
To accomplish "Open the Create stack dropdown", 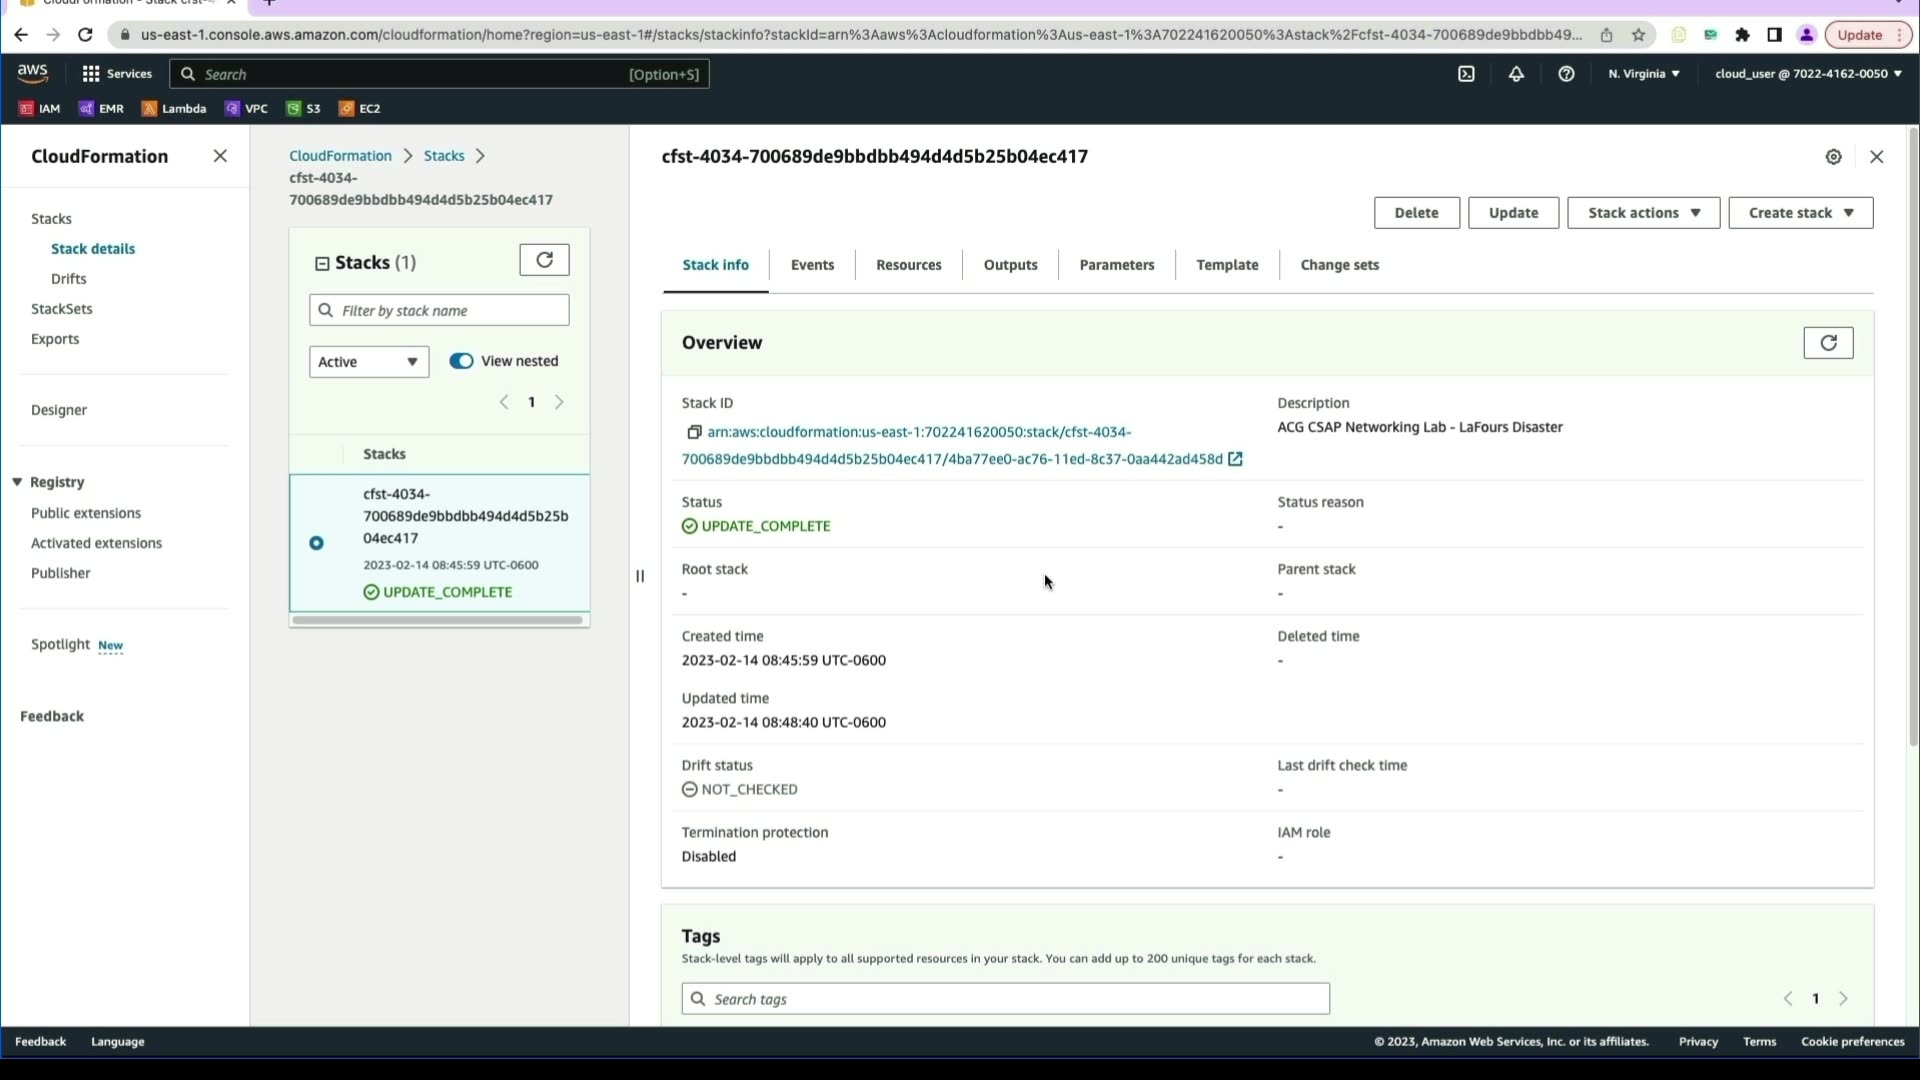I will tap(1800, 213).
